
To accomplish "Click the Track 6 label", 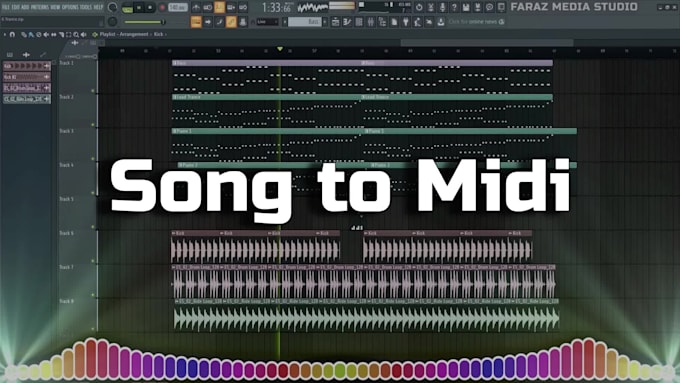I will click(x=66, y=233).
